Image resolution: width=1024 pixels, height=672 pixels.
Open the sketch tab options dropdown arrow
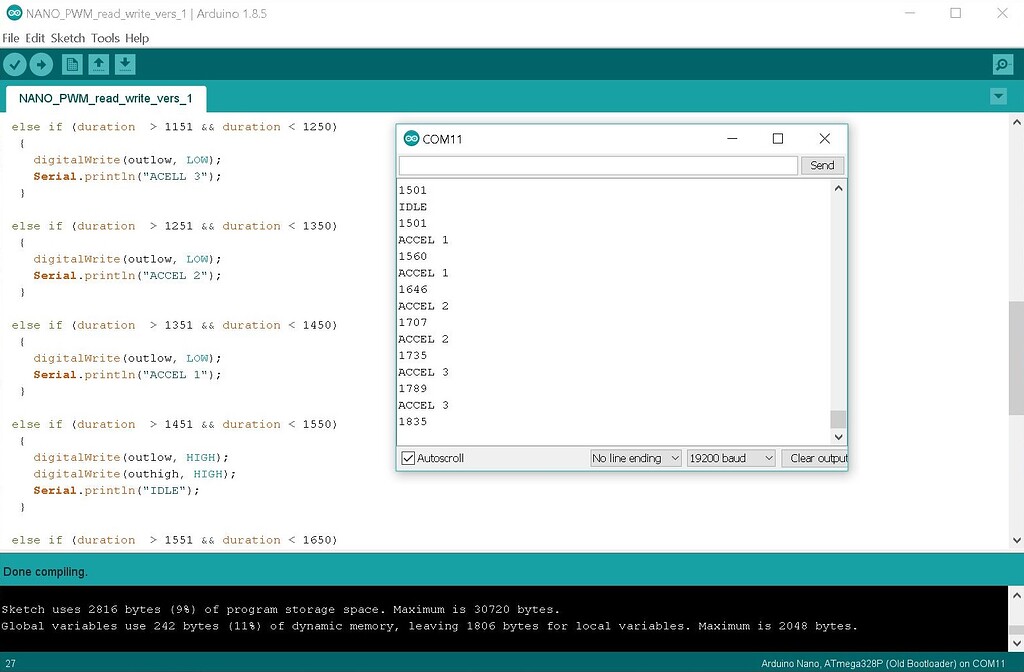point(997,96)
